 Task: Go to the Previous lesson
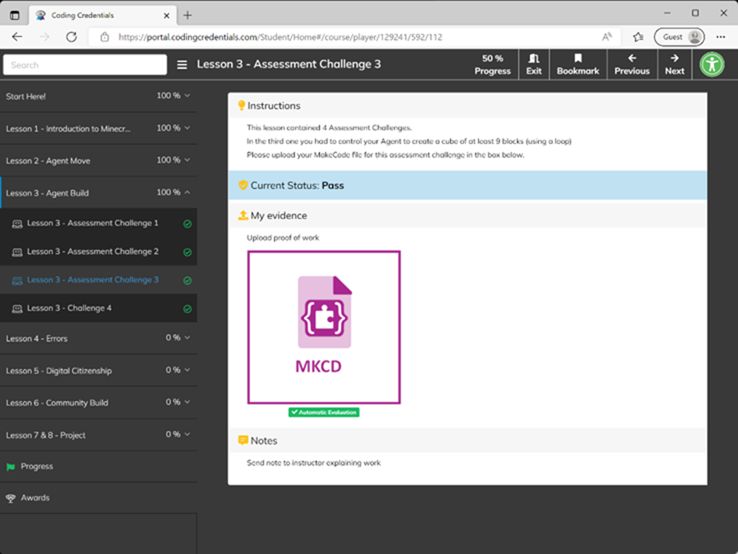tap(632, 64)
